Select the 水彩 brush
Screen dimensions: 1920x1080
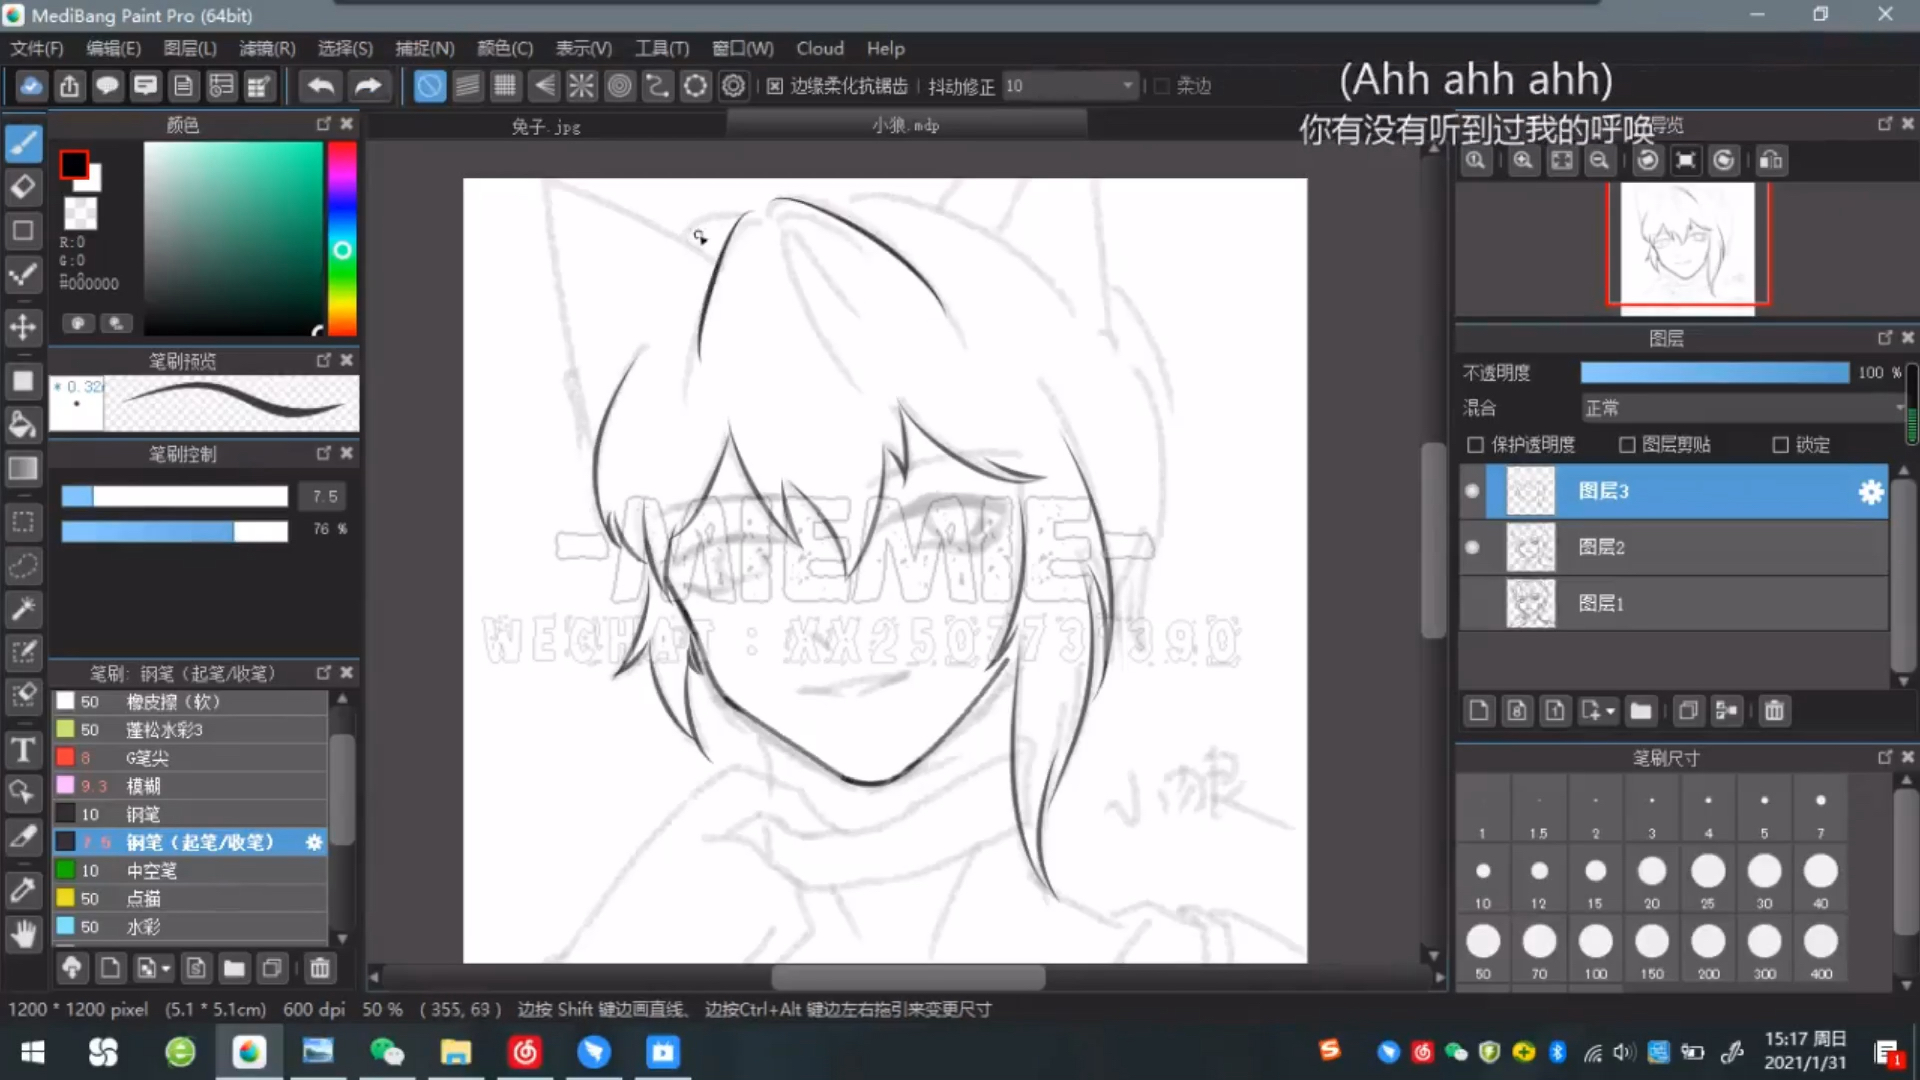[190, 927]
